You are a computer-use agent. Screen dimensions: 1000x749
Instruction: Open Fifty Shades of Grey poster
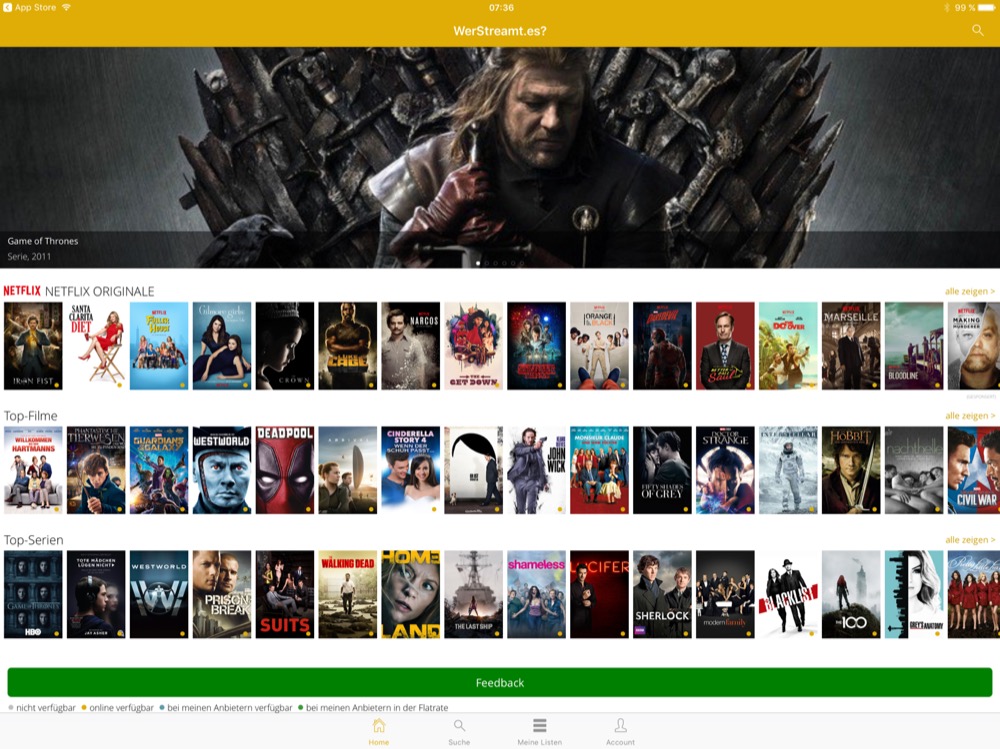coord(663,470)
